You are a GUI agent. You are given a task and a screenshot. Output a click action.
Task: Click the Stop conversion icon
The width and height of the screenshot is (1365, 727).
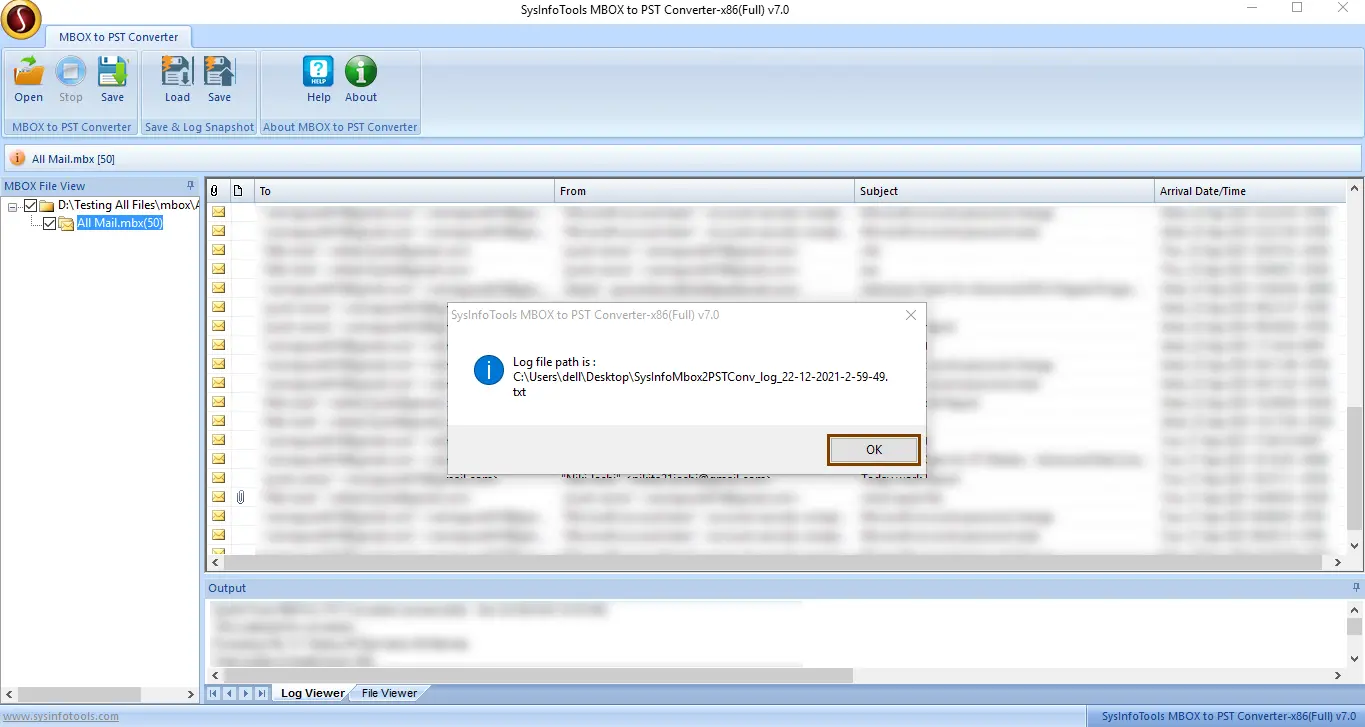click(71, 79)
